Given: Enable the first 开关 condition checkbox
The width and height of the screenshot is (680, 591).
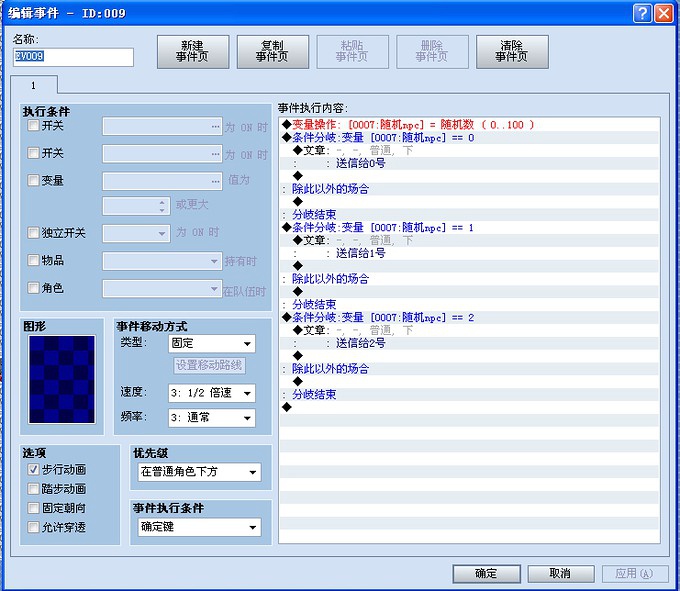Looking at the screenshot, I should pyautogui.click(x=33, y=126).
